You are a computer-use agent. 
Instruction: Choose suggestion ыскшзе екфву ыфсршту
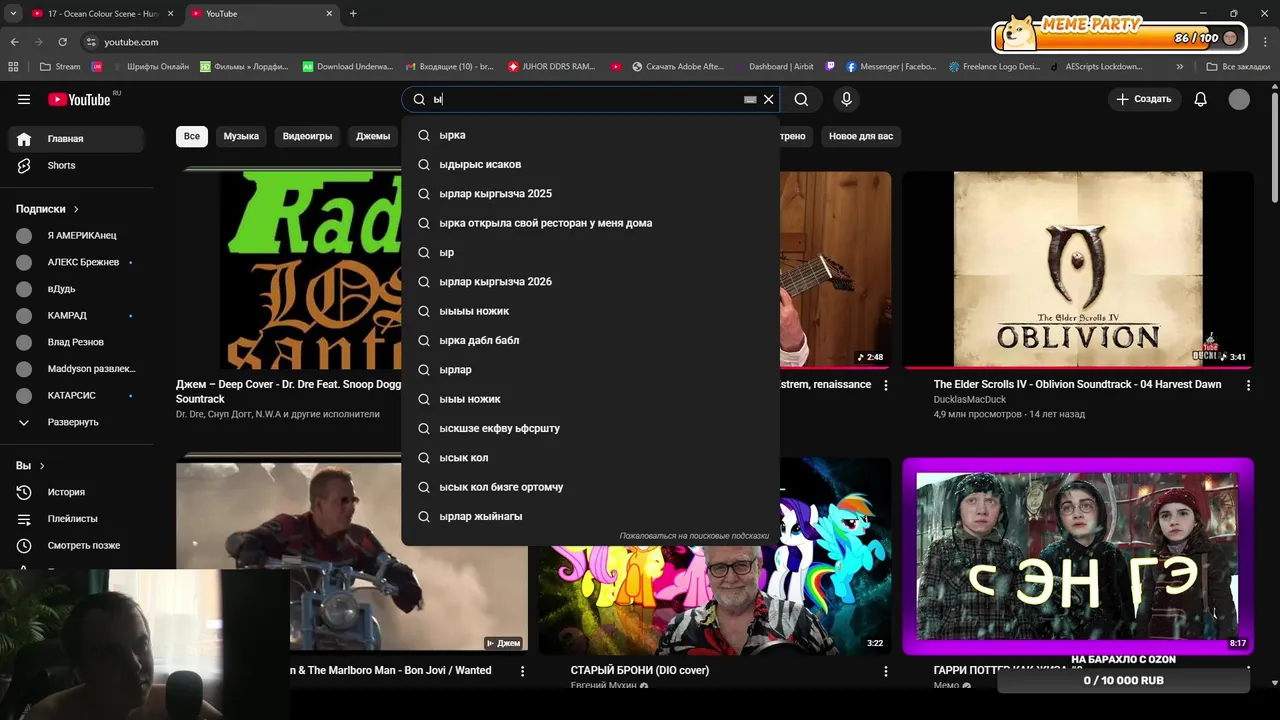coord(590,428)
